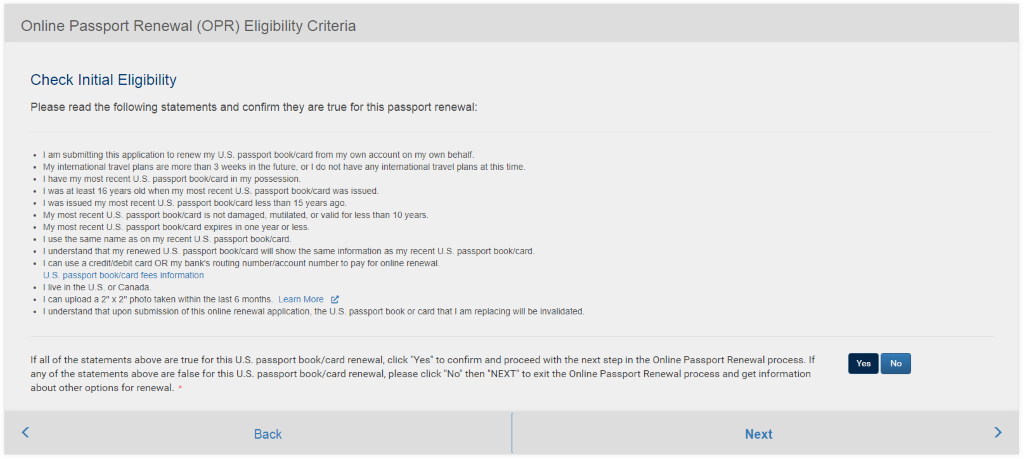Image resolution: width=1024 pixels, height=459 pixels.
Task: Select the Yes eligibility confirmation button
Action: (863, 364)
